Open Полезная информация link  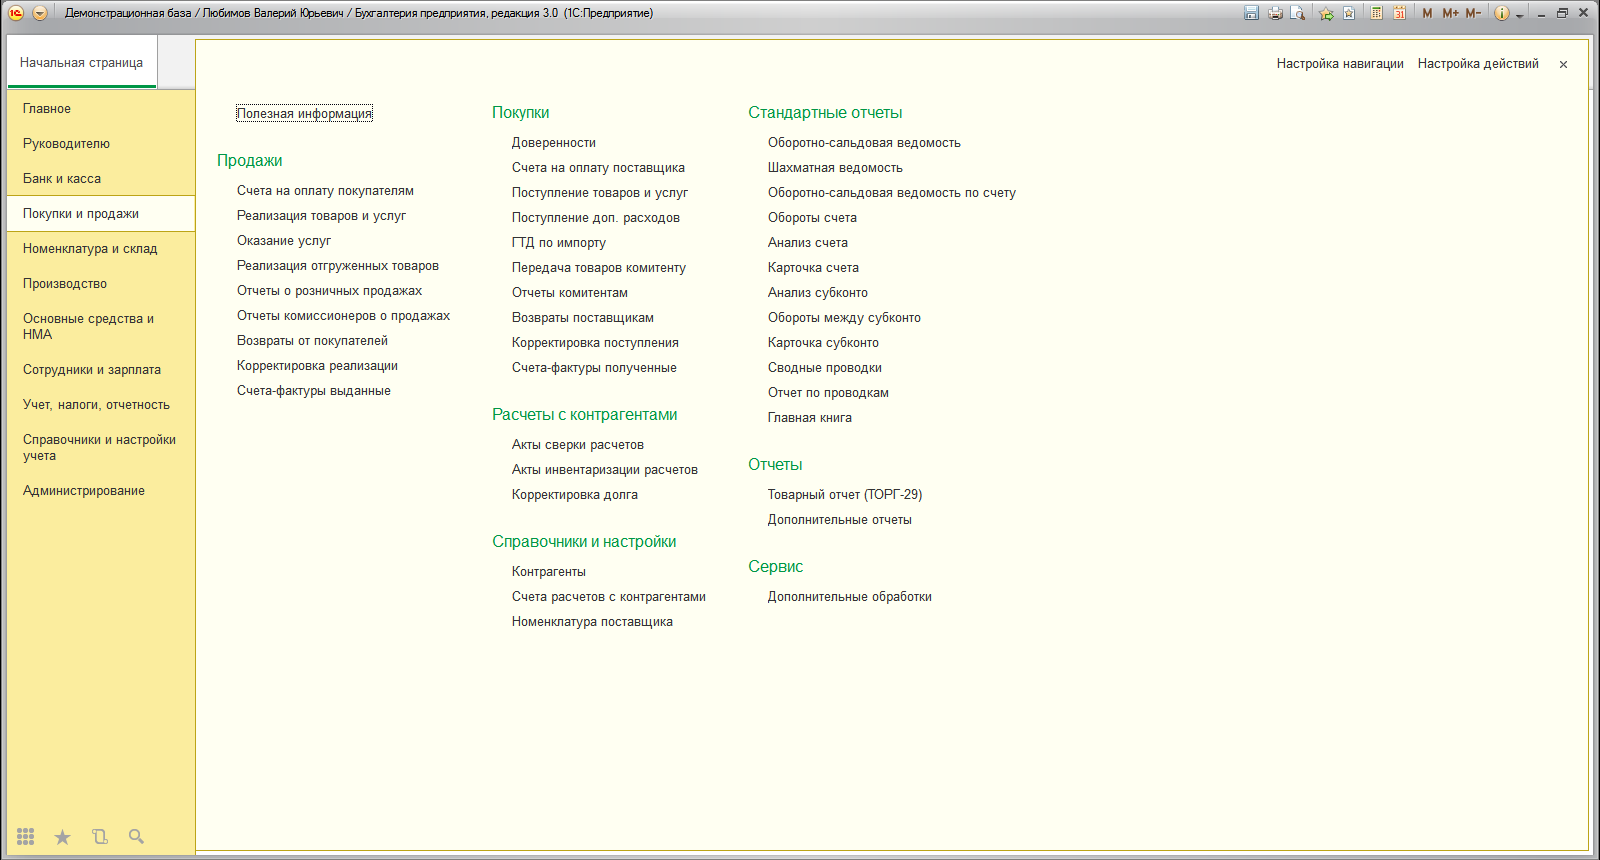point(304,113)
